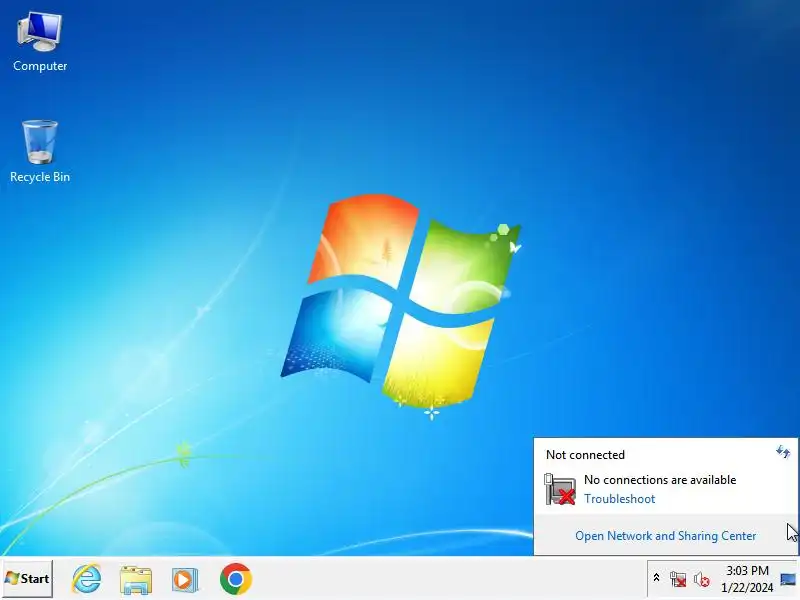Image resolution: width=800 pixels, height=600 pixels.
Task: Click the "Not connected" text
Action: tap(585, 455)
